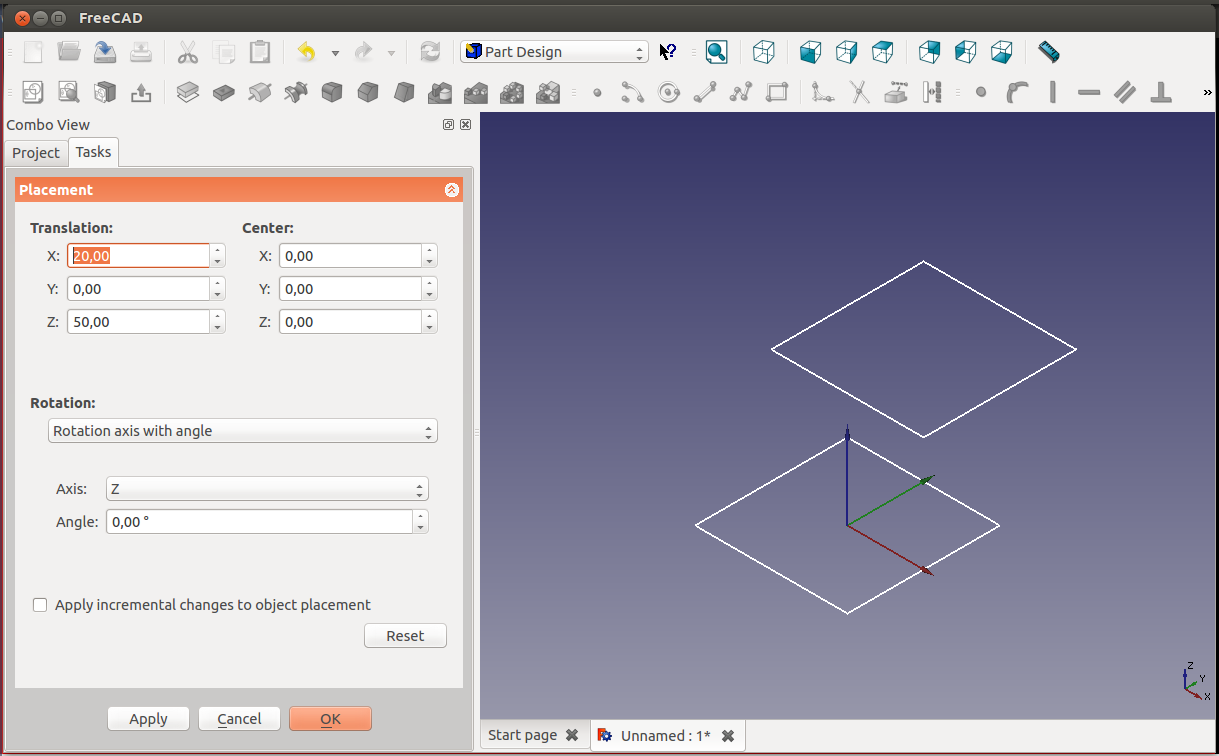Switch to the Project tab
1219x756 pixels.
pyautogui.click(x=36, y=153)
